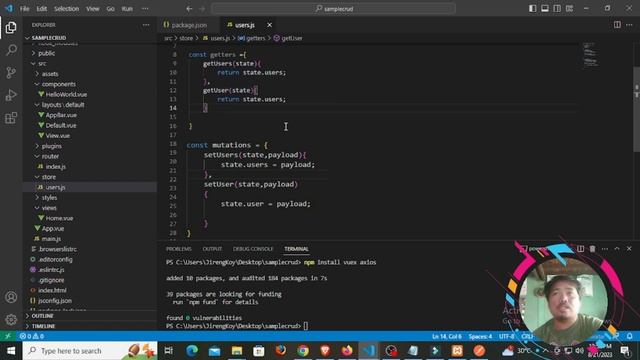
Task: Click the samplecrud command center search box
Action: (x=333, y=9)
